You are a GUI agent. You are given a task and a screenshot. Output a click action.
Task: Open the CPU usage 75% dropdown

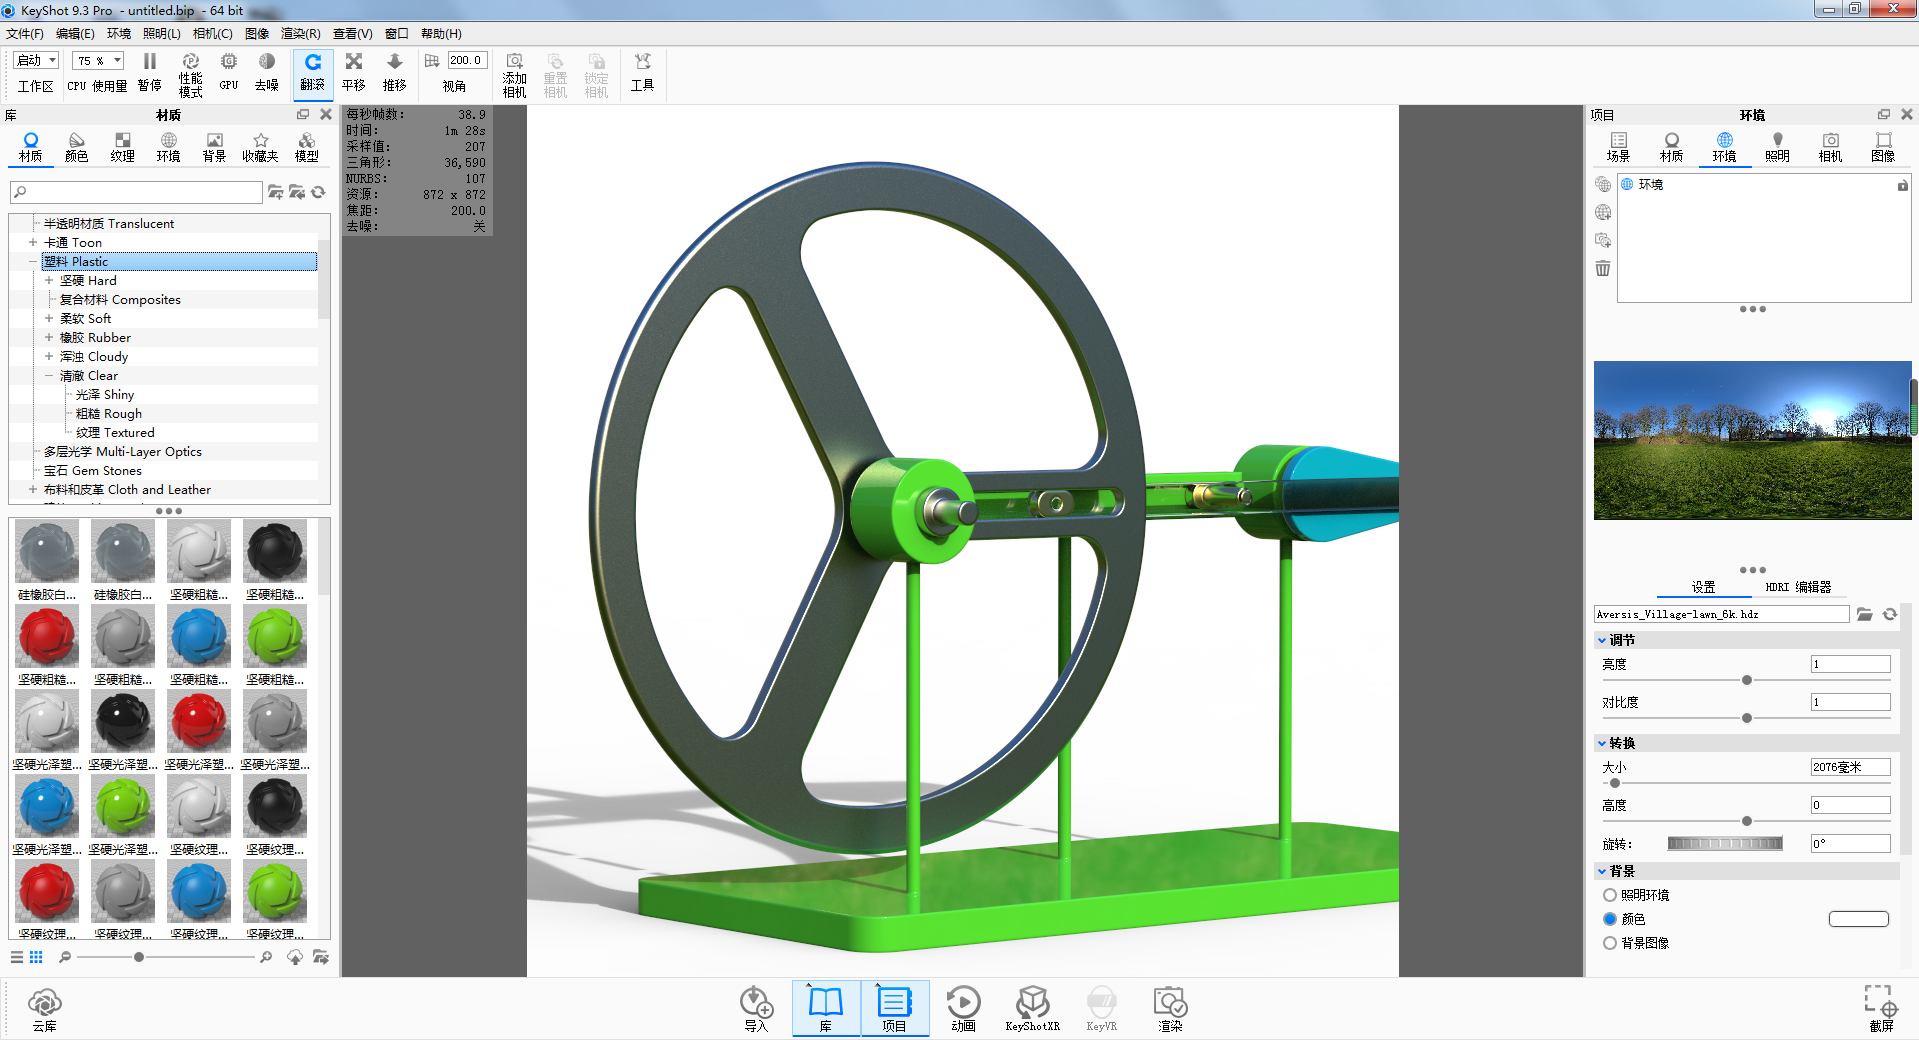[98, 60]
